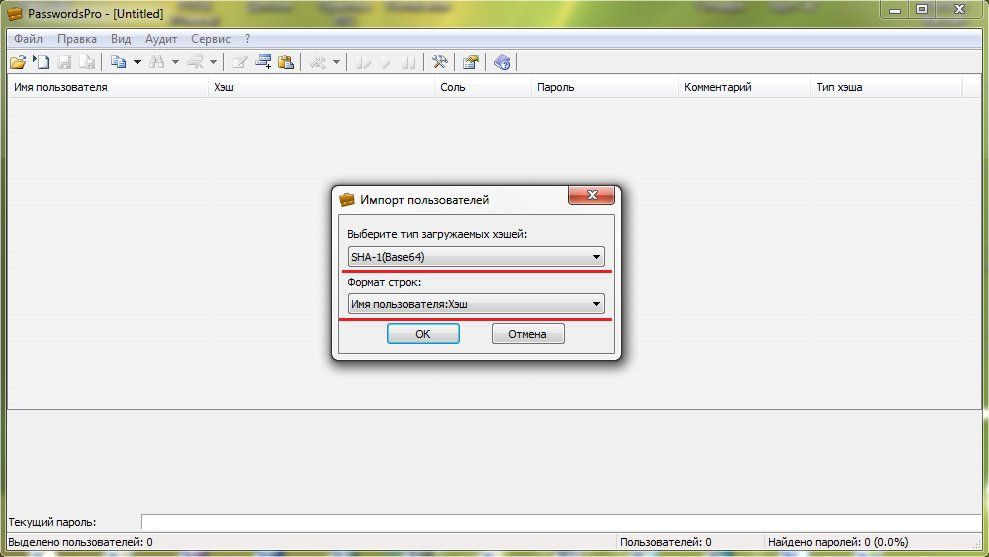Click the grayed-out start attack icon

(x=363, y=62)
